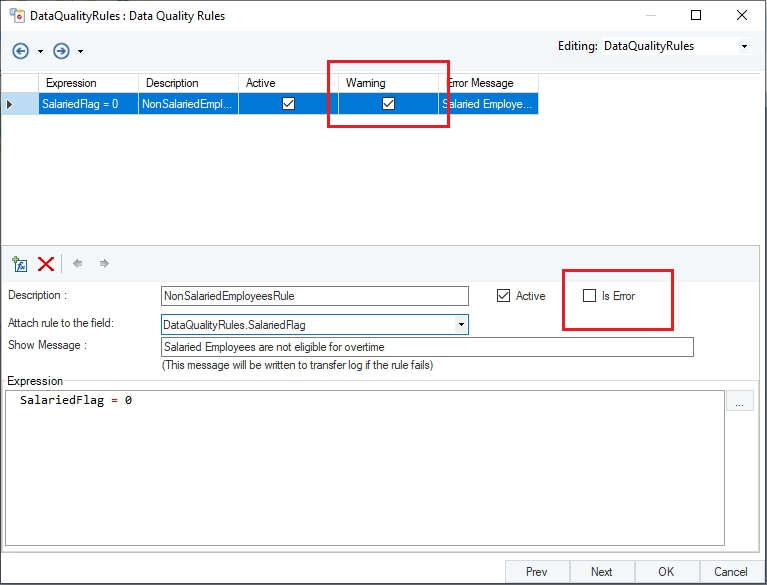Toggle the Warning checkbox in grid row

click(388, 103)
